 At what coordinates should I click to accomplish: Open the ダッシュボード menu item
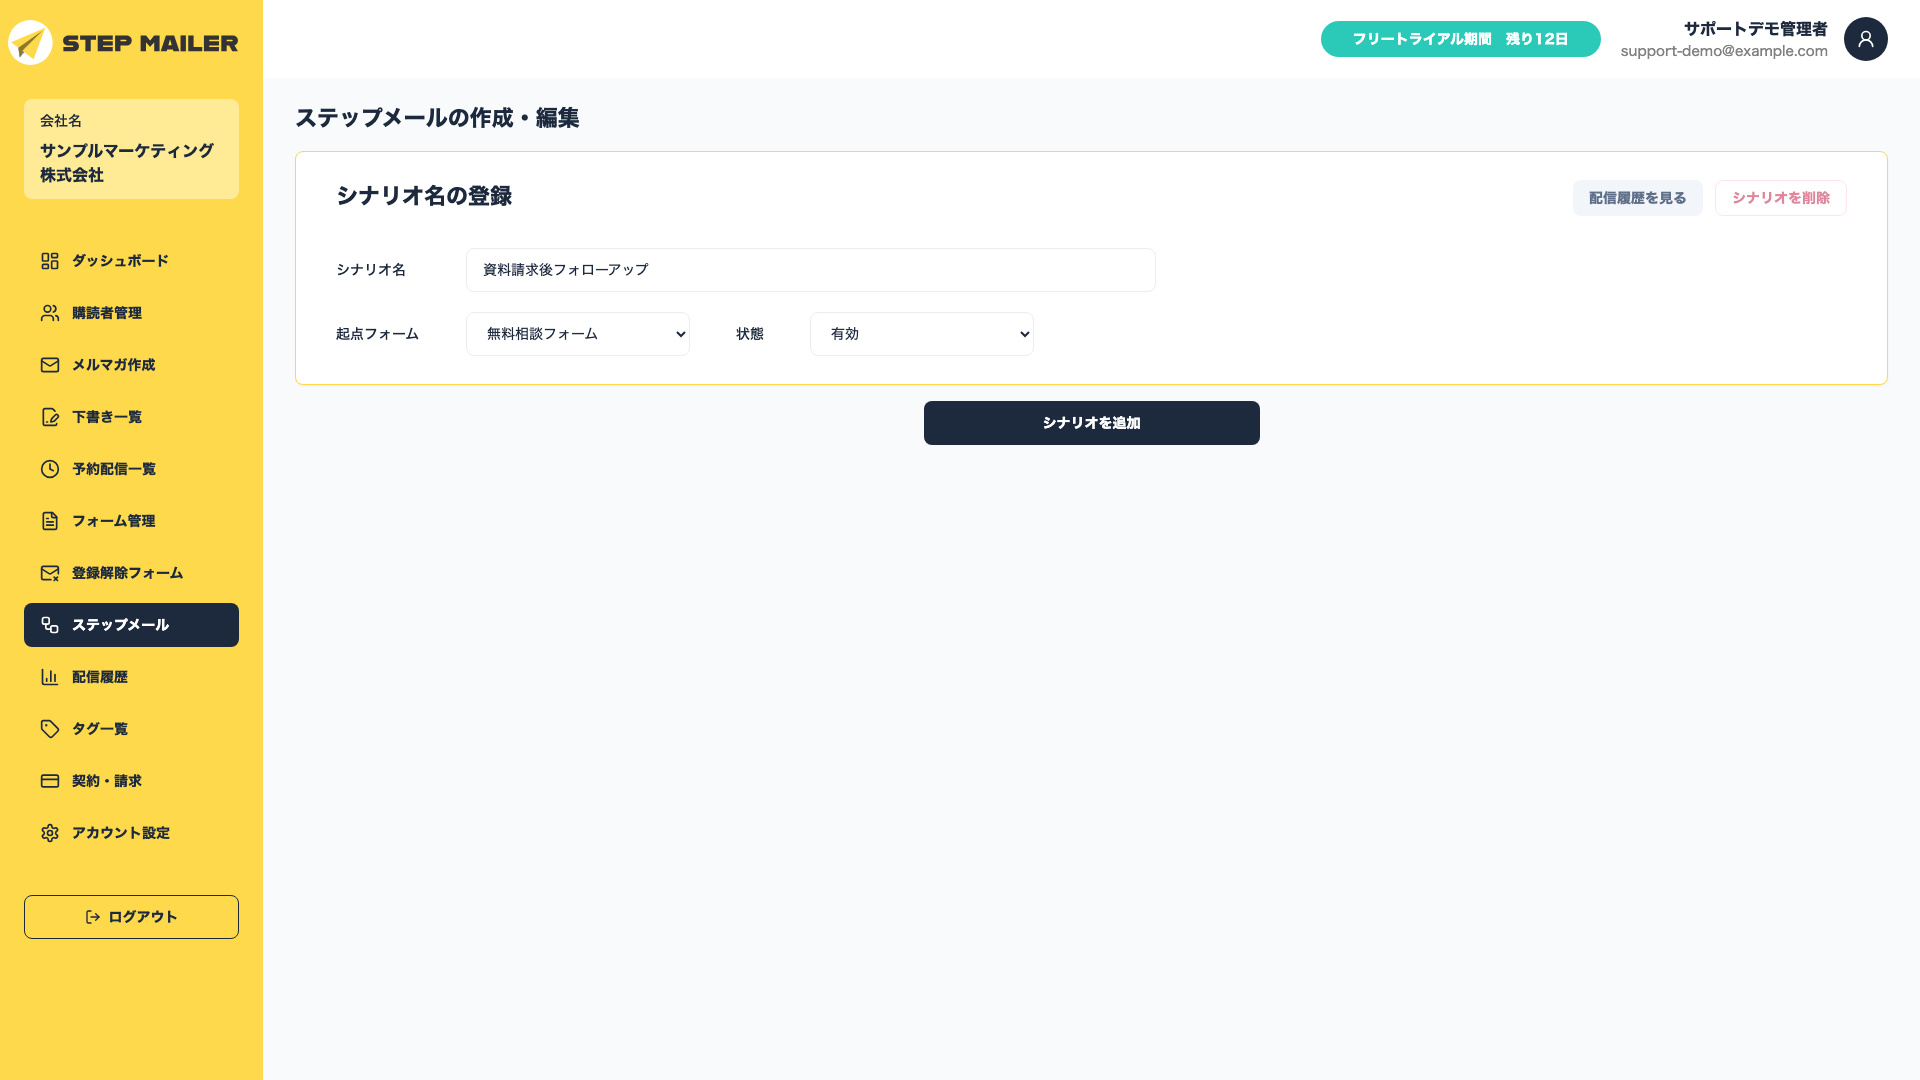coord(131,261)
